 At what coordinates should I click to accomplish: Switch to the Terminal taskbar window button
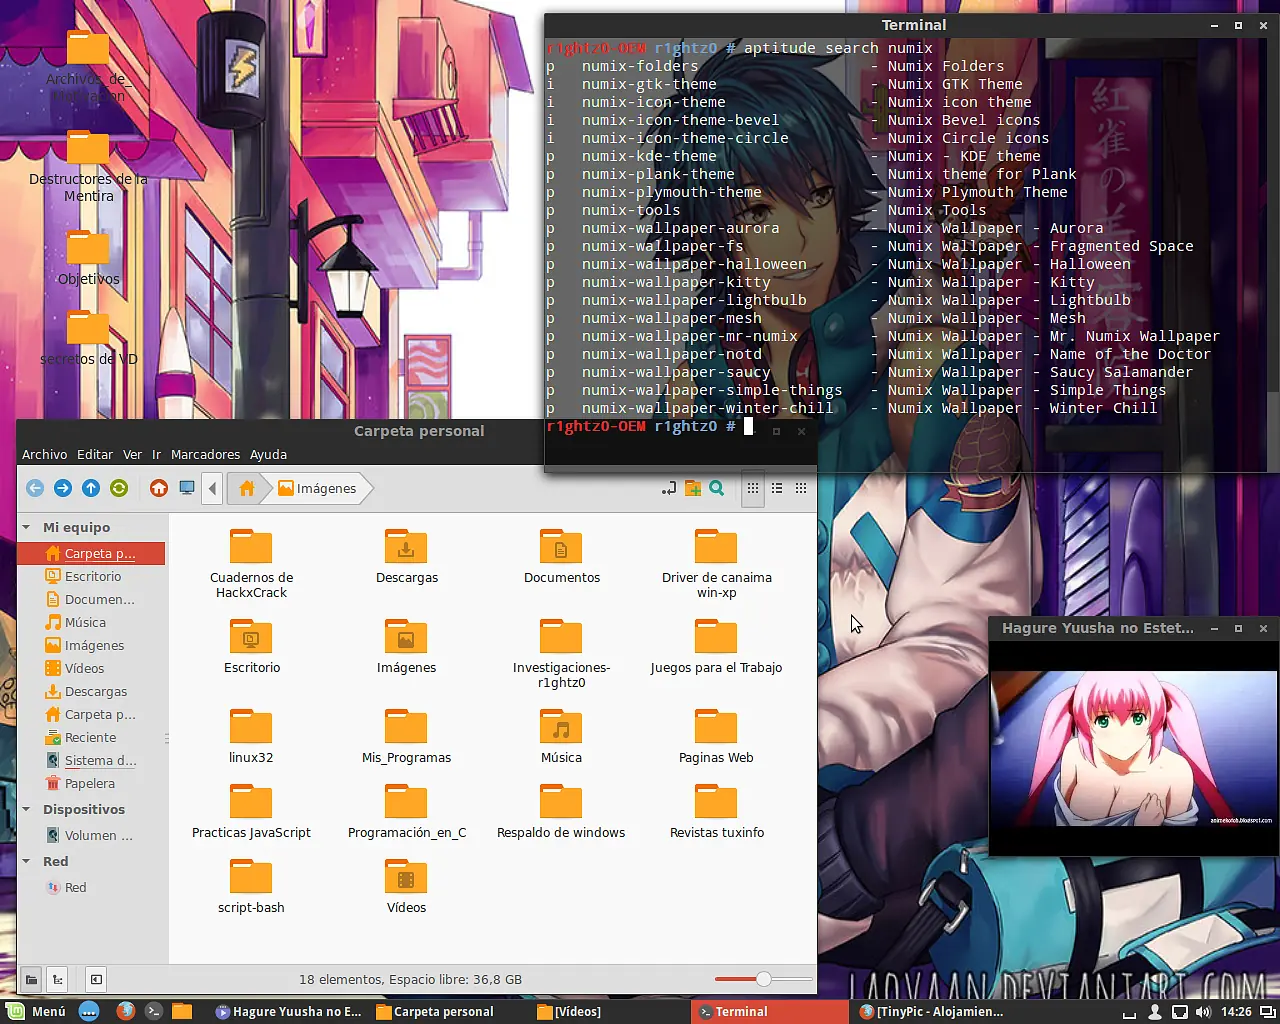click(770, 1011)
